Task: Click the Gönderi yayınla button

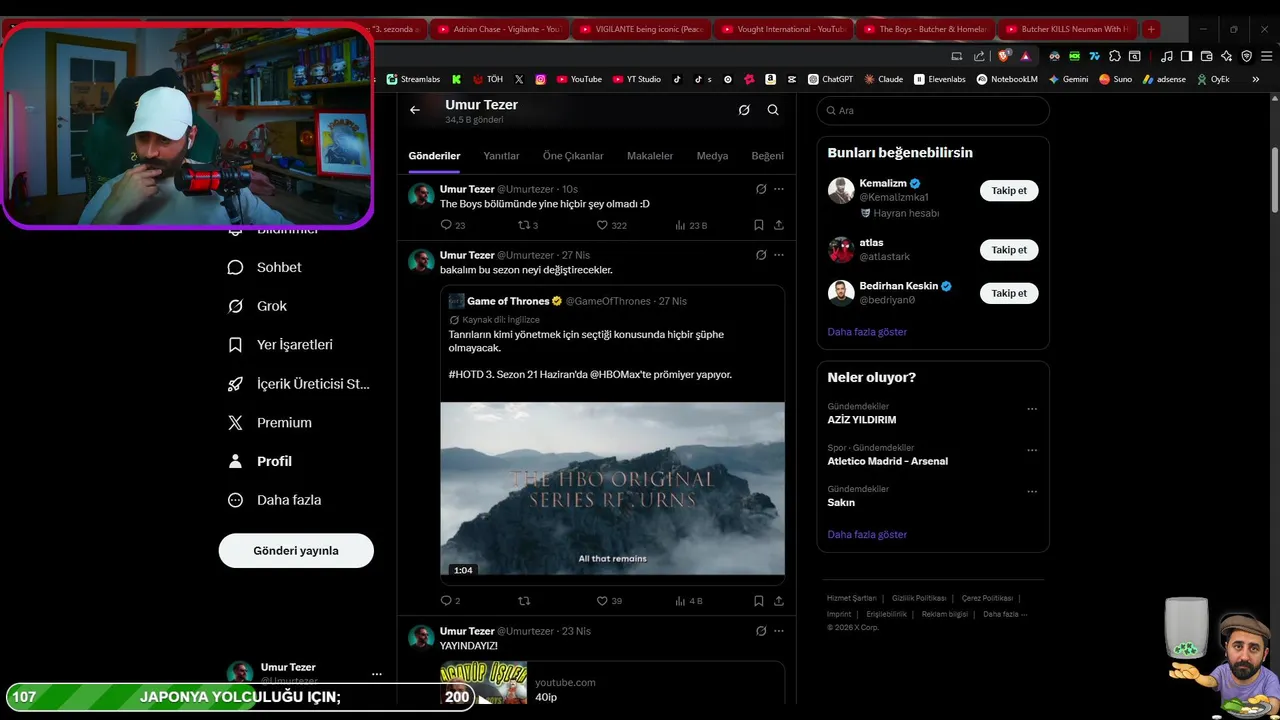Action: coord(296,551)
